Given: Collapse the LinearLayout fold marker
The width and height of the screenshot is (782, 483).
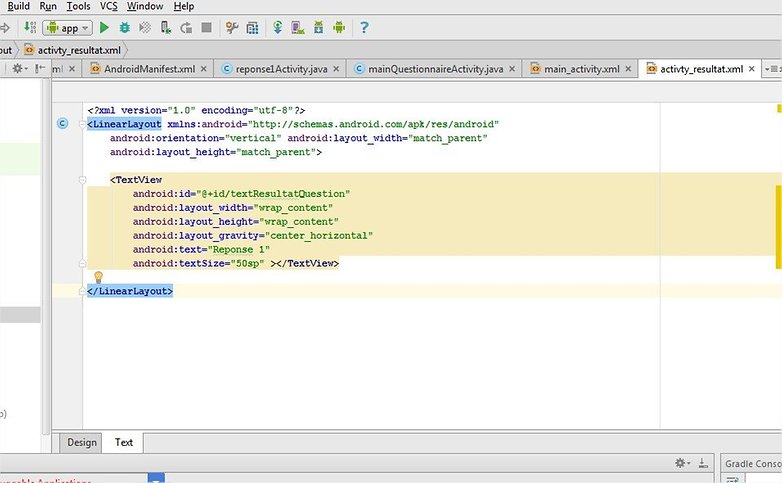Looking at the screenshot, I should point(83,124).
